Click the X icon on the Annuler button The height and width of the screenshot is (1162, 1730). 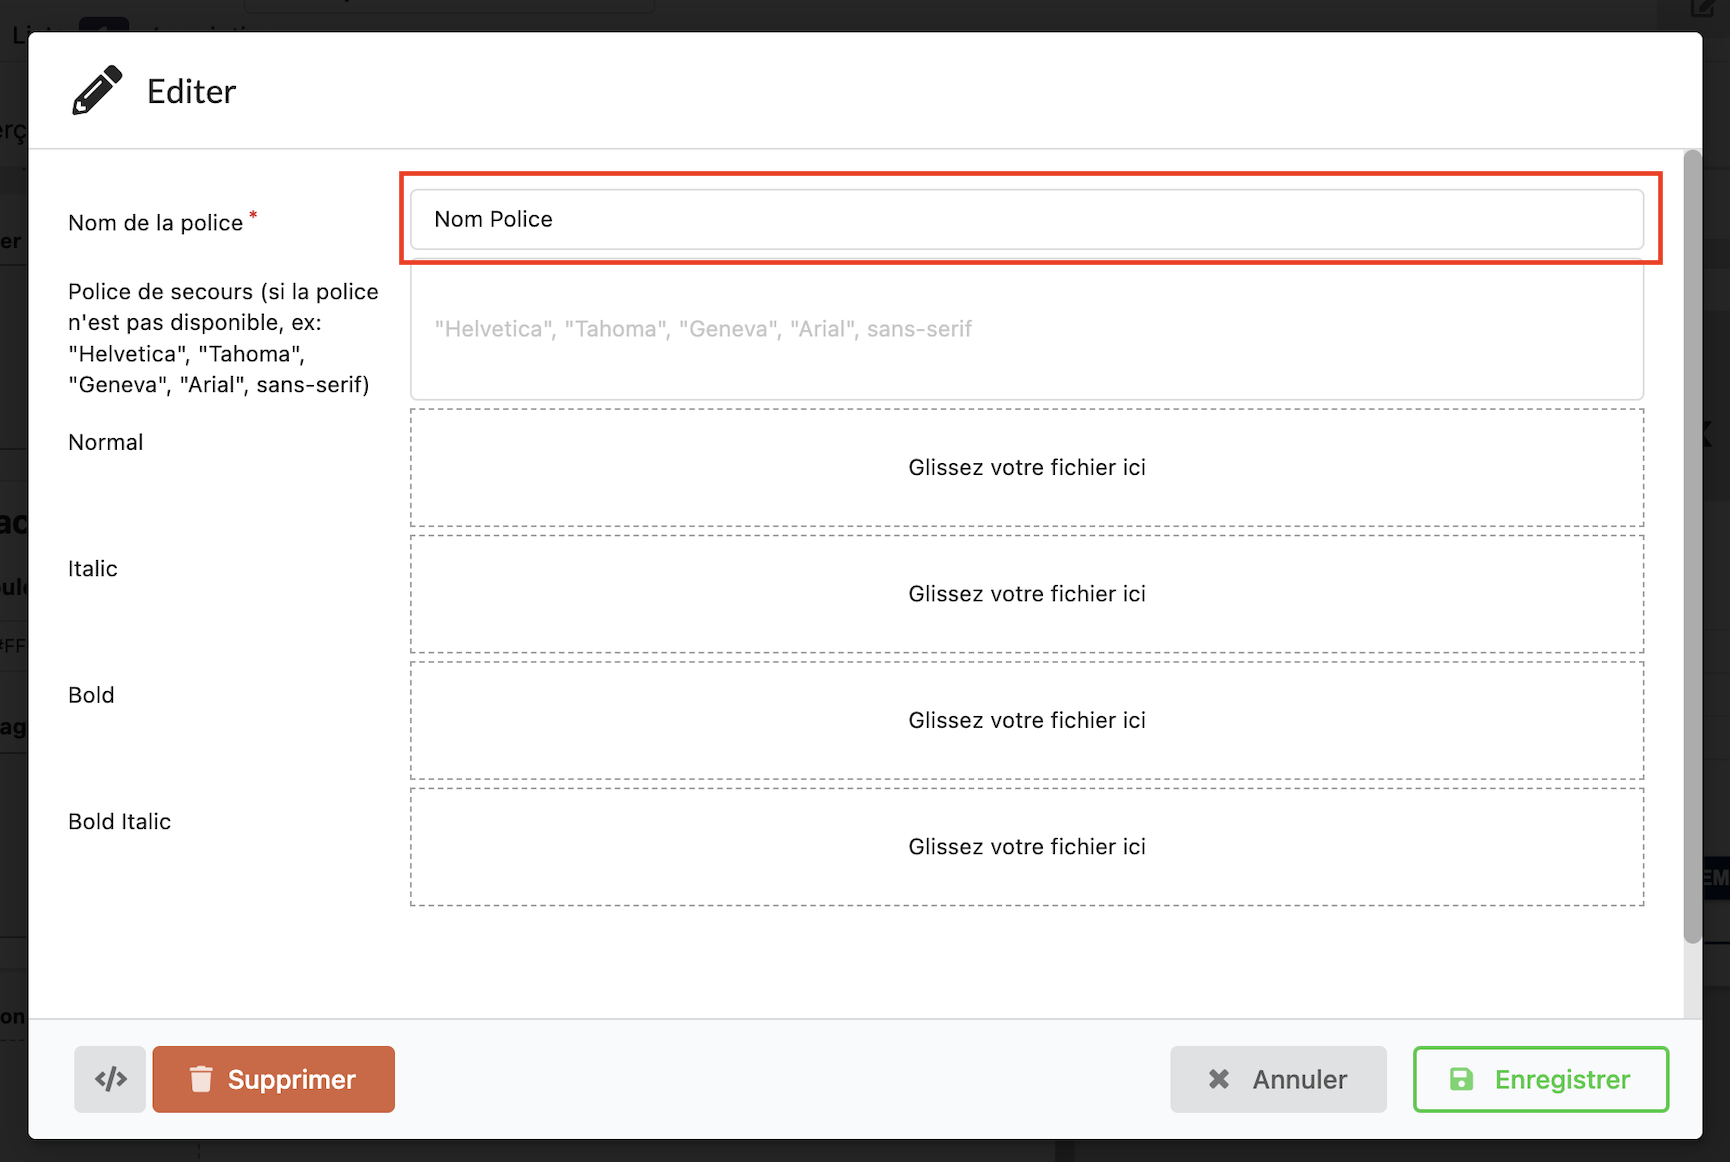[x=1218, y=1079]
